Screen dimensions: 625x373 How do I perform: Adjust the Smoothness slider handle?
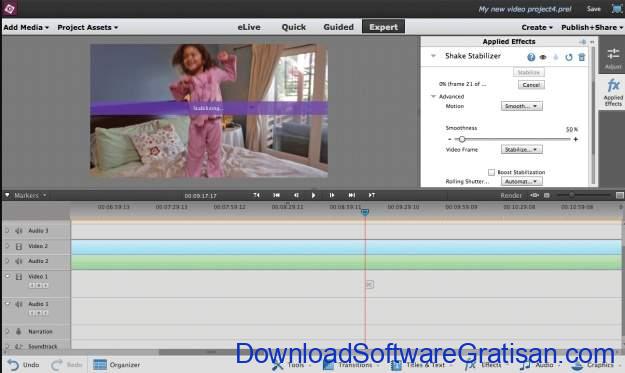click(x=462, y=139)
